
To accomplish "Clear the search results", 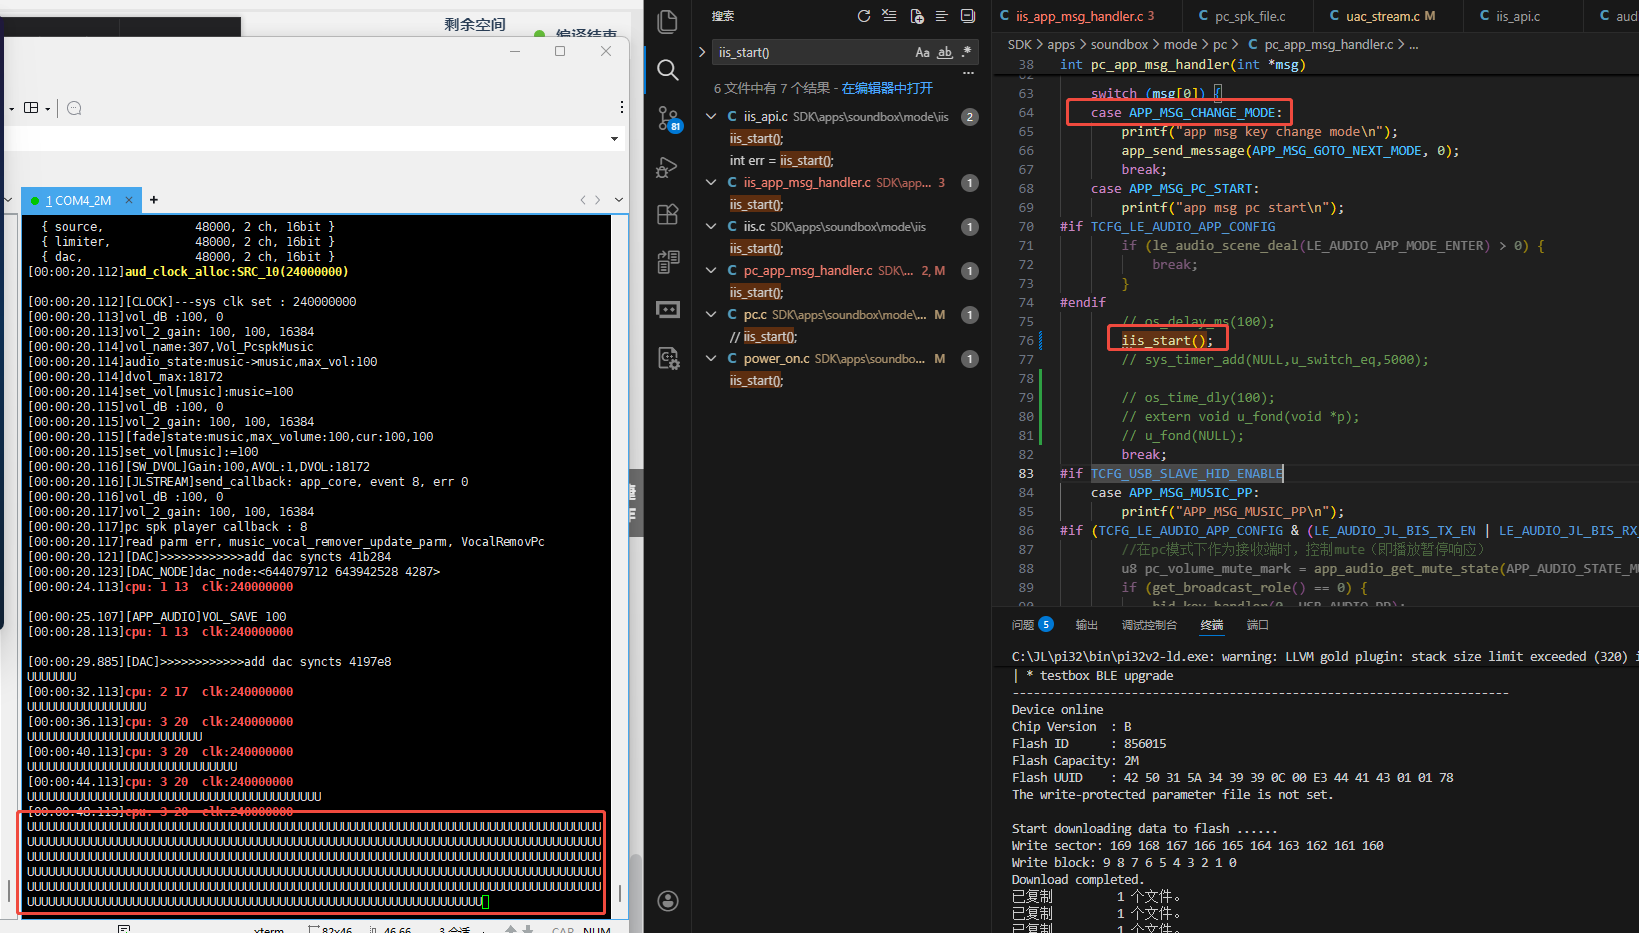I will point(890,16).
